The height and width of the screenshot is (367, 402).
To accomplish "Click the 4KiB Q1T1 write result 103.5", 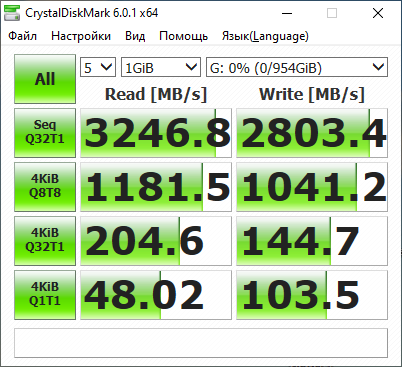I will [312, 295].
